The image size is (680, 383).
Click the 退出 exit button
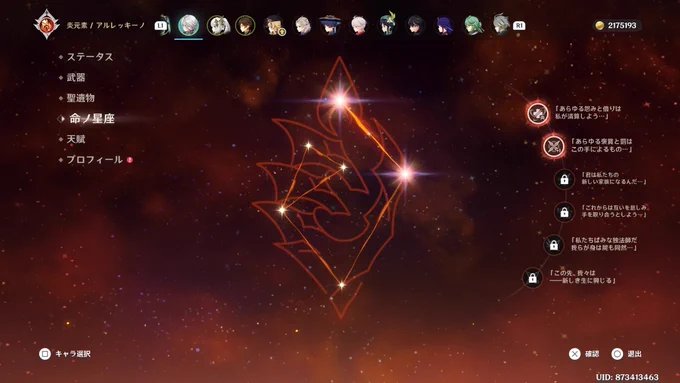[627, 354]
